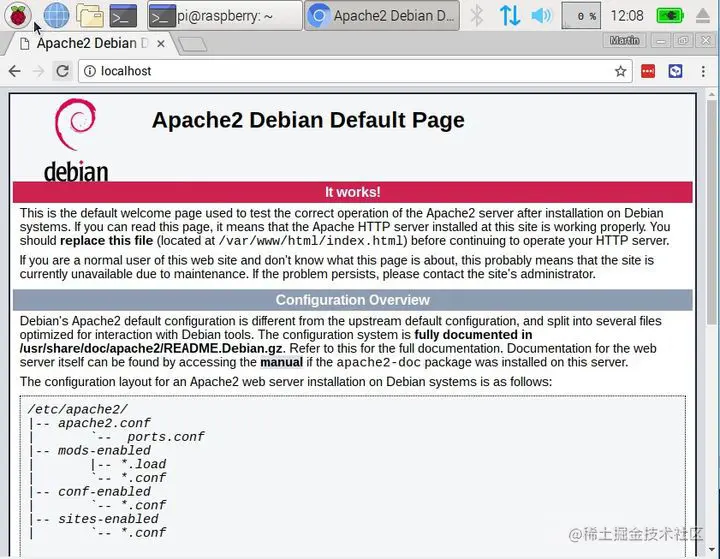Image resolution: width=720 pixels, height=559 pixels.
Task: Launch the web browser globe icon
Action: (56, 15)
